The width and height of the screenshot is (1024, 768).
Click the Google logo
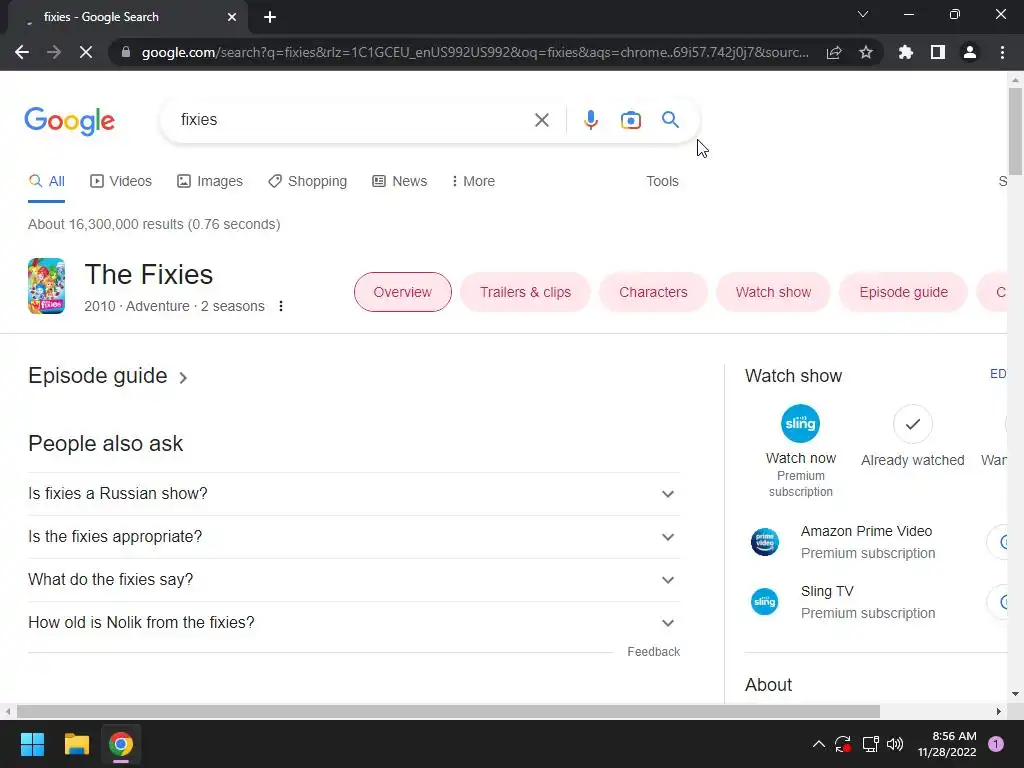coord(69,121)
